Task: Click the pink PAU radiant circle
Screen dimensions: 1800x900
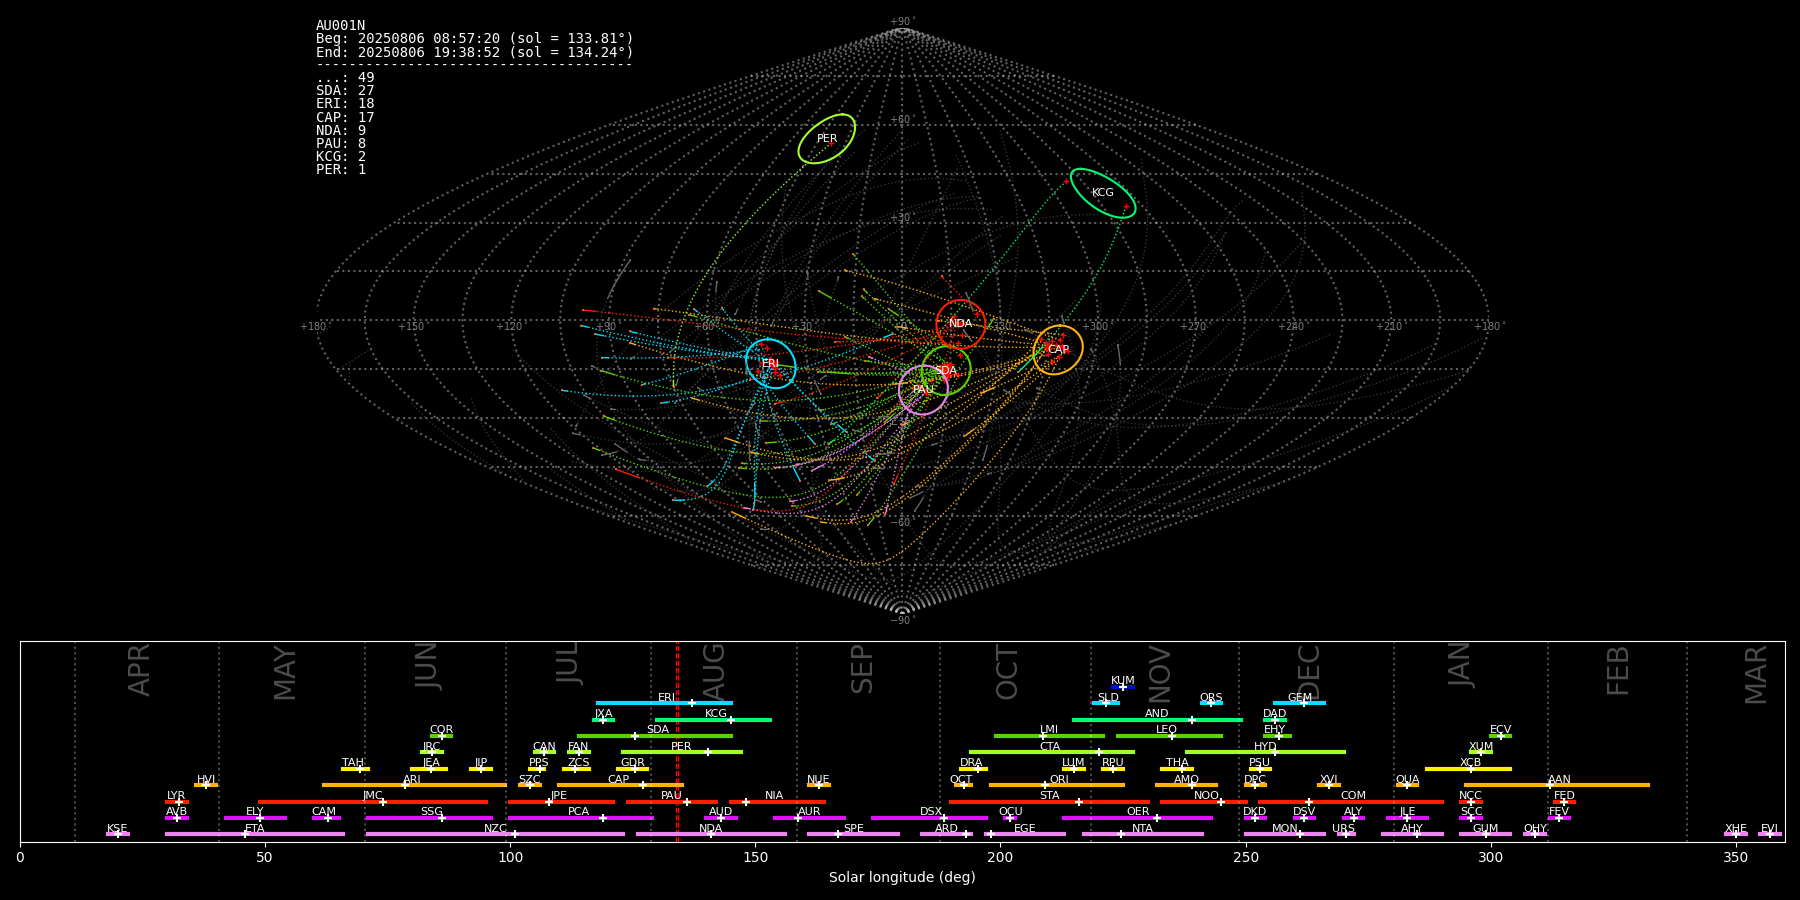Action: point(923,389)
